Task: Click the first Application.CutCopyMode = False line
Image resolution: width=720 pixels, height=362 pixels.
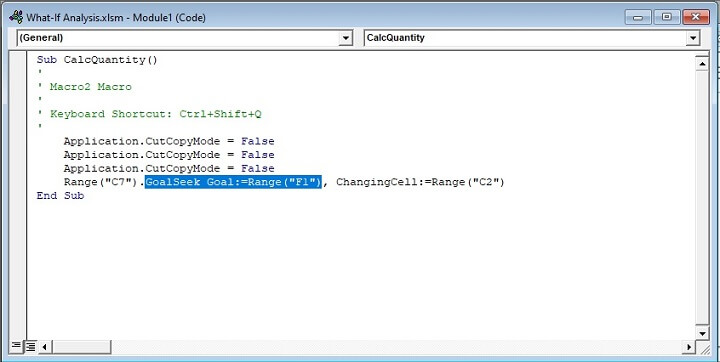Action: [169, 141]
